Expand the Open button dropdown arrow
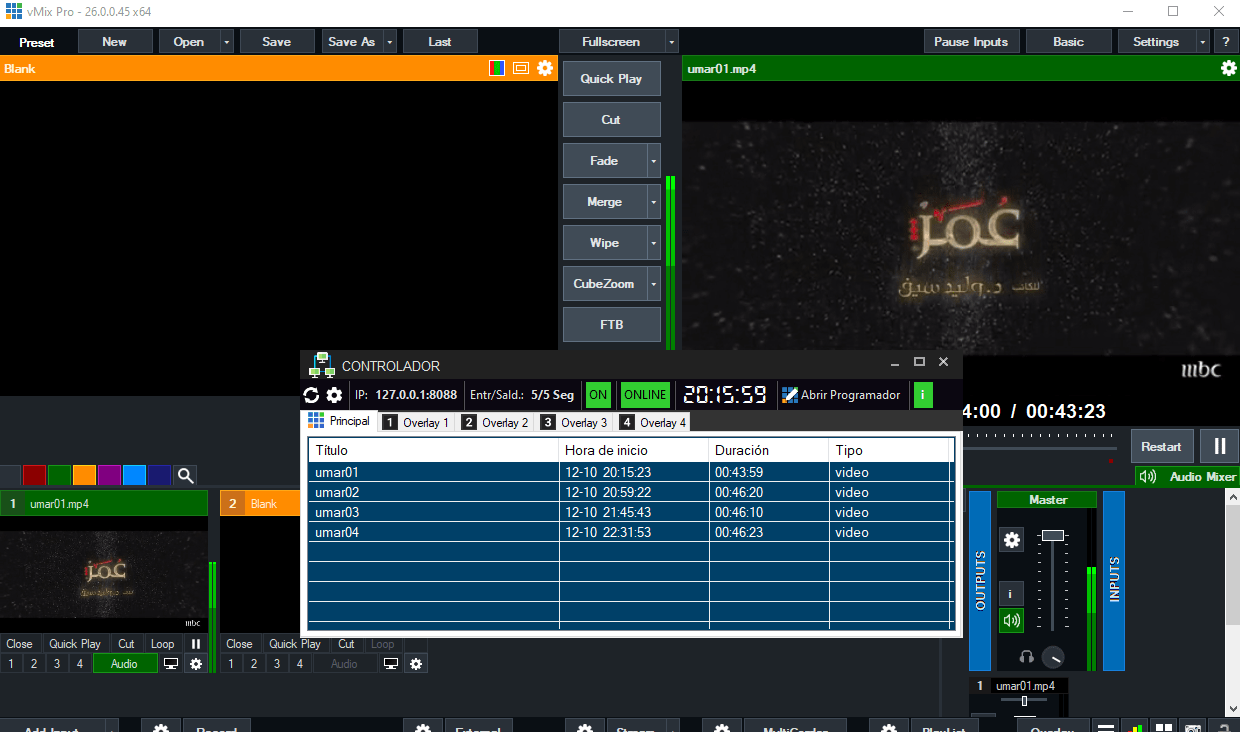1240x732 pixels. (227, 42)
